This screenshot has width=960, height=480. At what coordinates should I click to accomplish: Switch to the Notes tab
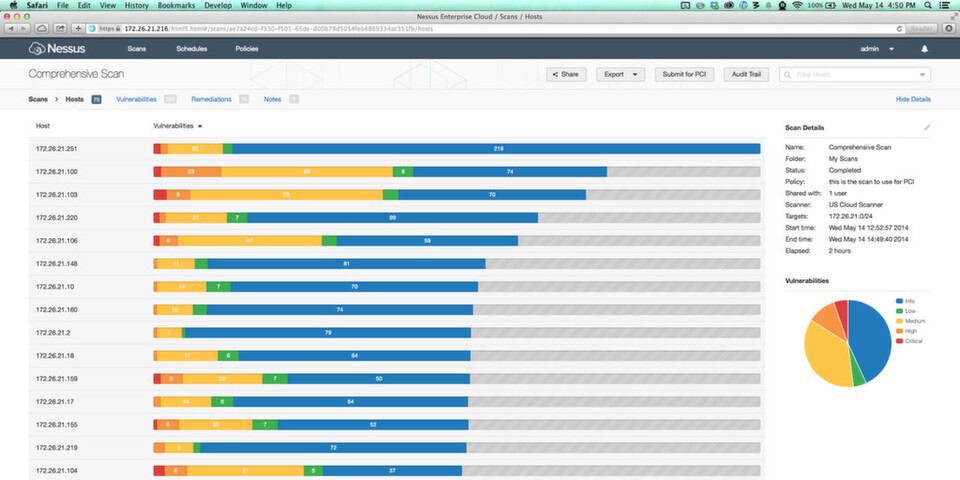tap(272, 99)
